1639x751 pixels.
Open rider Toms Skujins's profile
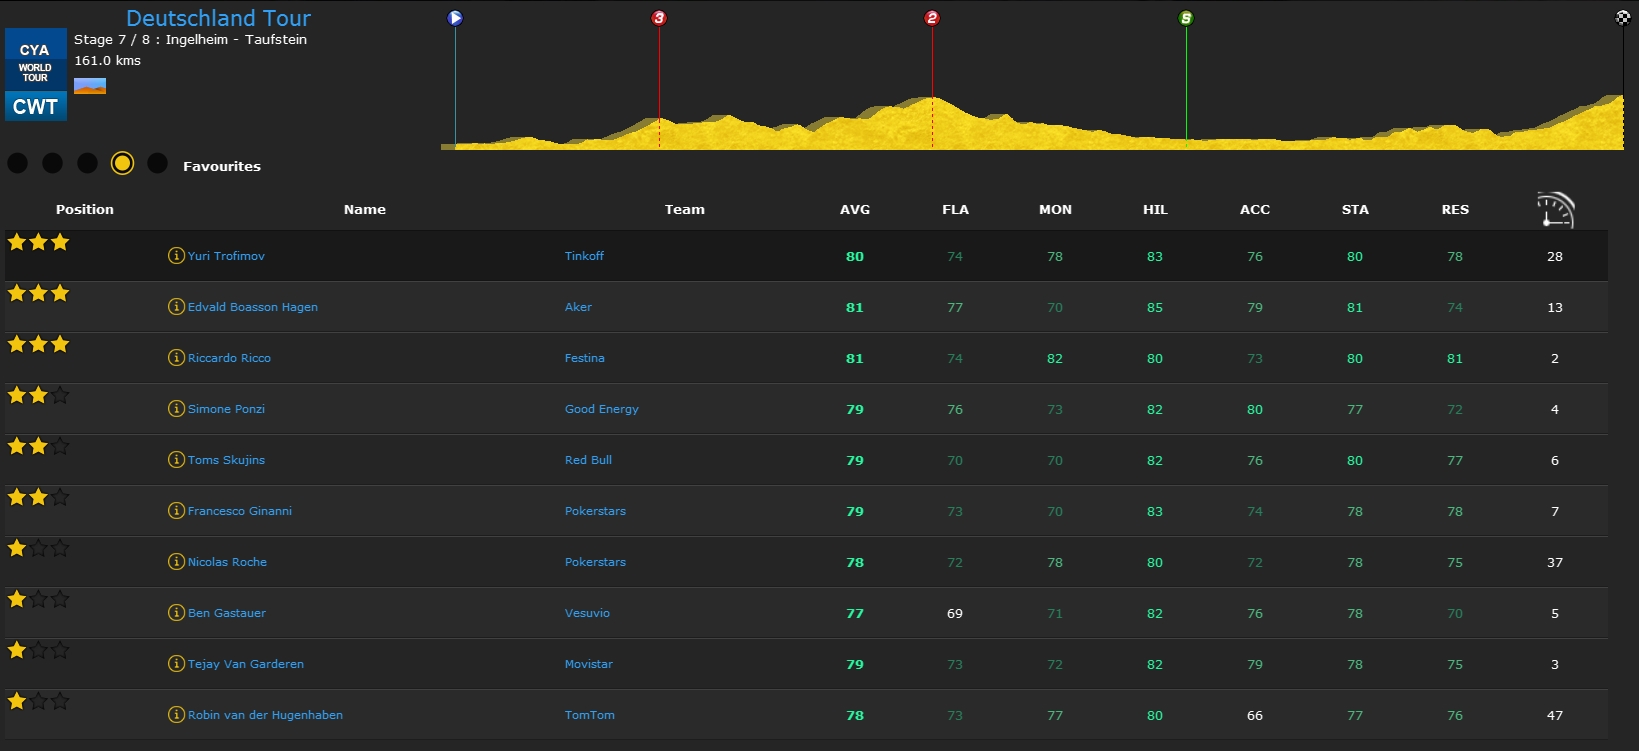[x=226, y=460]
